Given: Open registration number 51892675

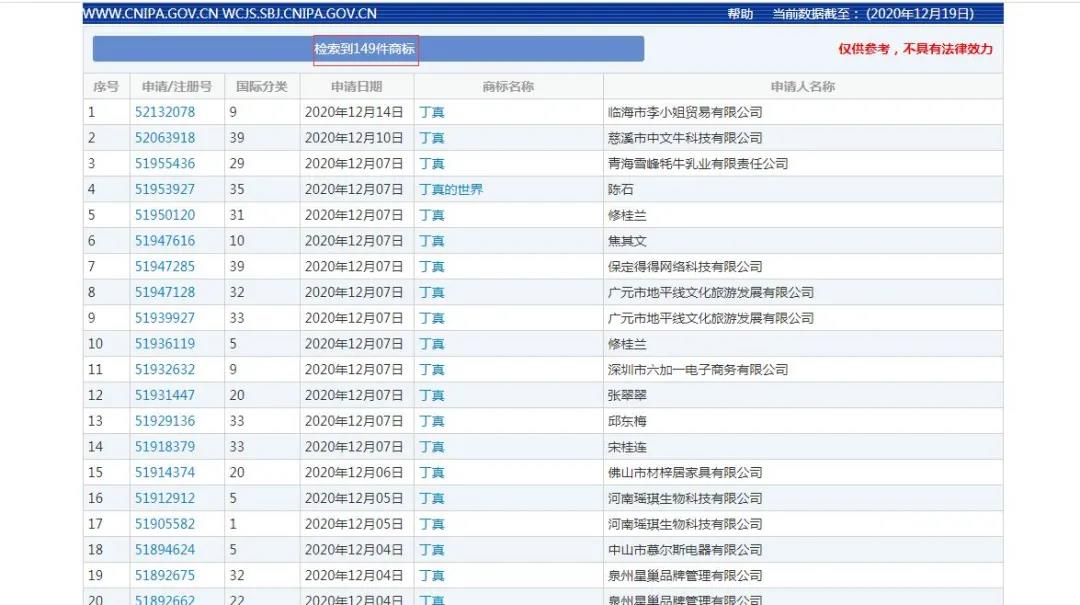Looking at the screenshot, I should tap(165, 576).
